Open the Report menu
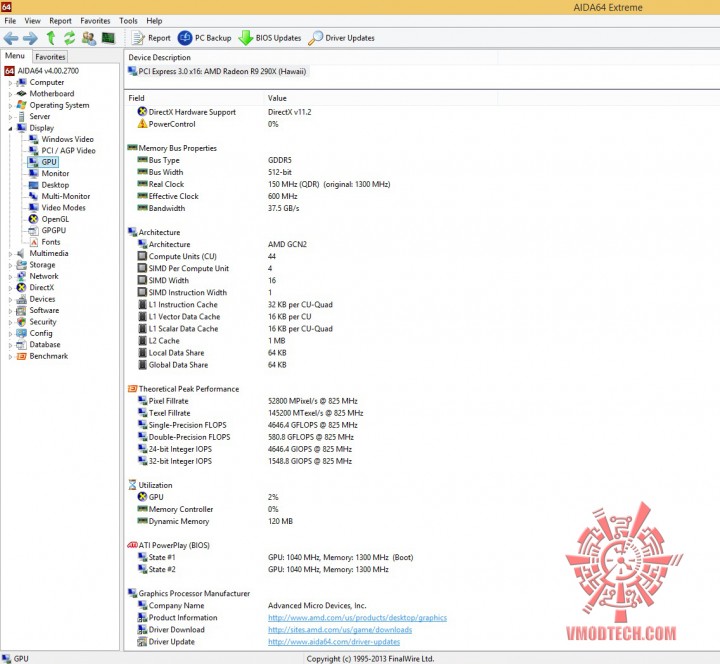 tap(61, 21)
